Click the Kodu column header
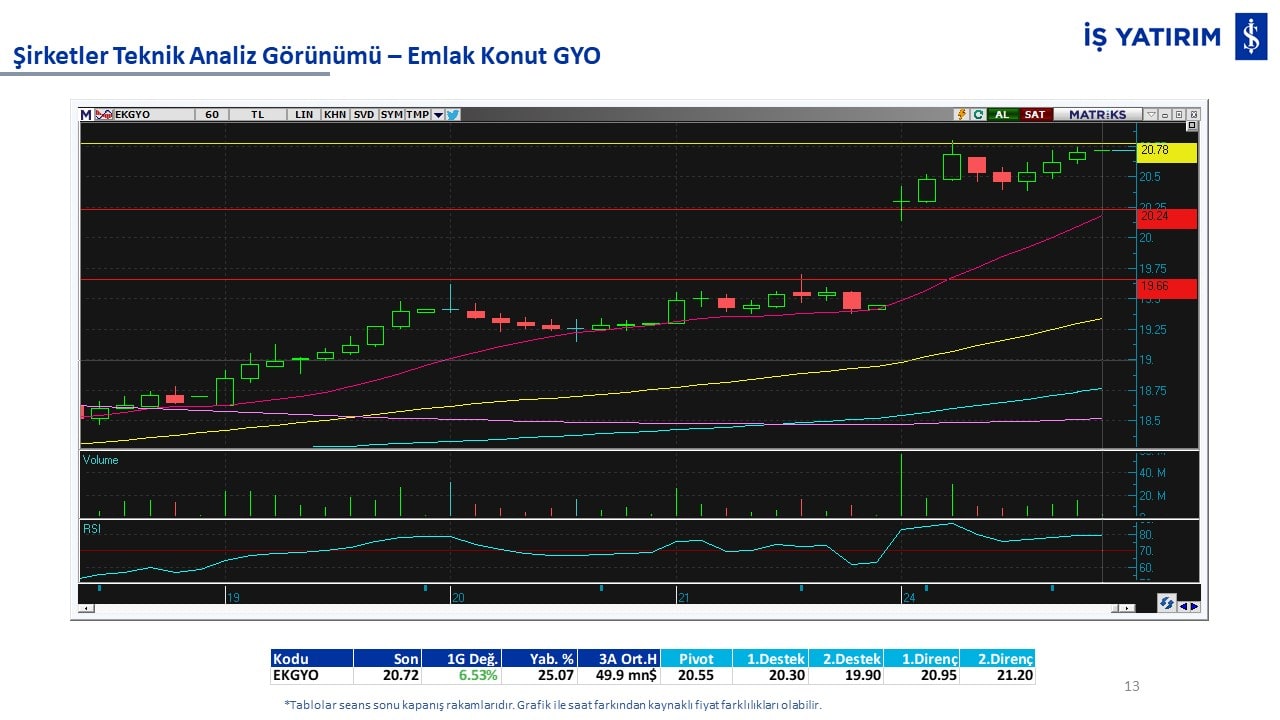This screenshot has width=1280, height=720. (x=312, y=658)
